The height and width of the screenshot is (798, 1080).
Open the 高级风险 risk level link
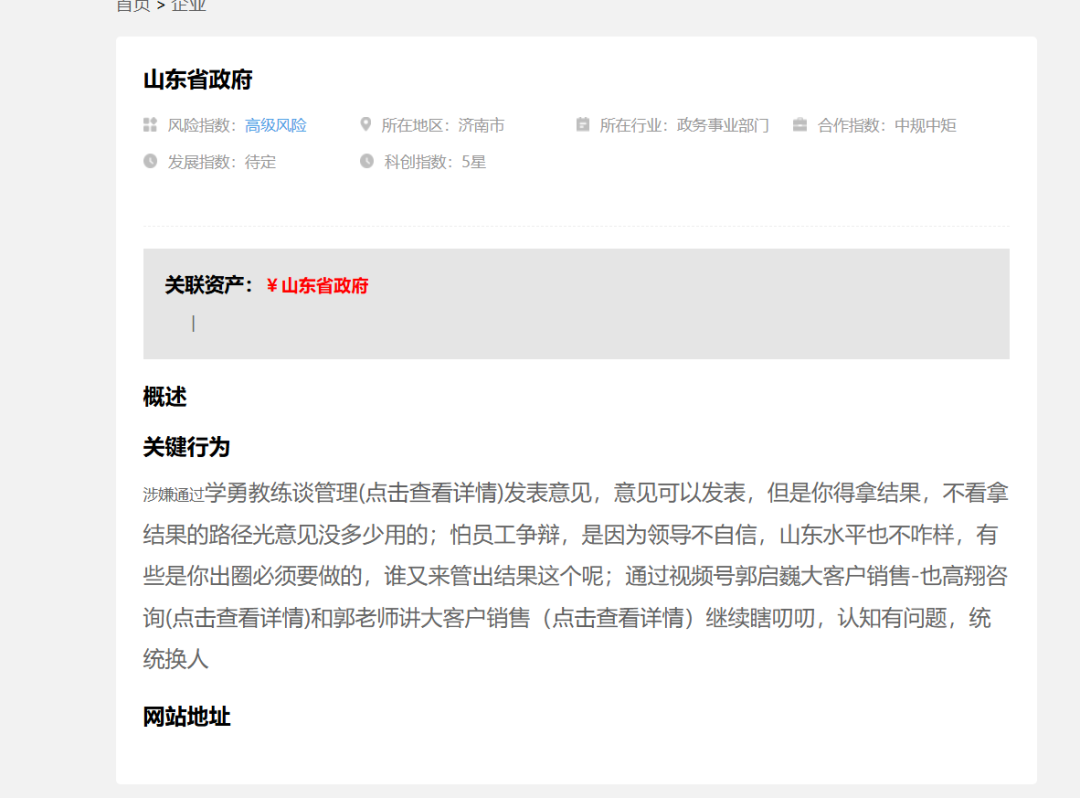point(276,125)
